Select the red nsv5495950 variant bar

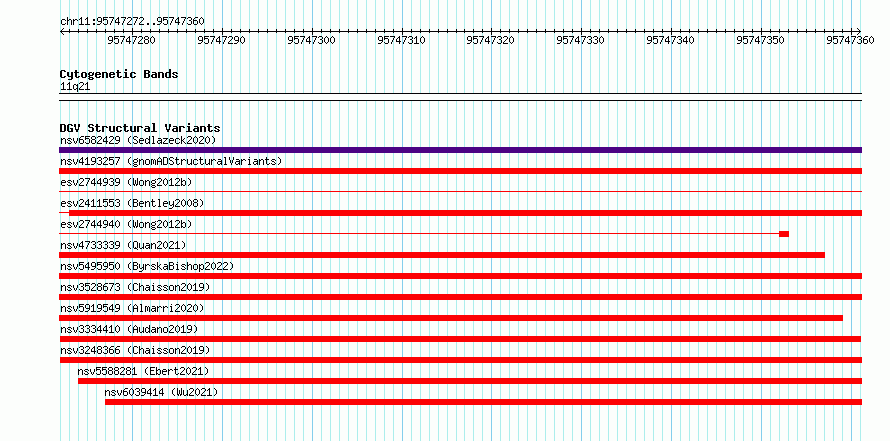[460, 276]
